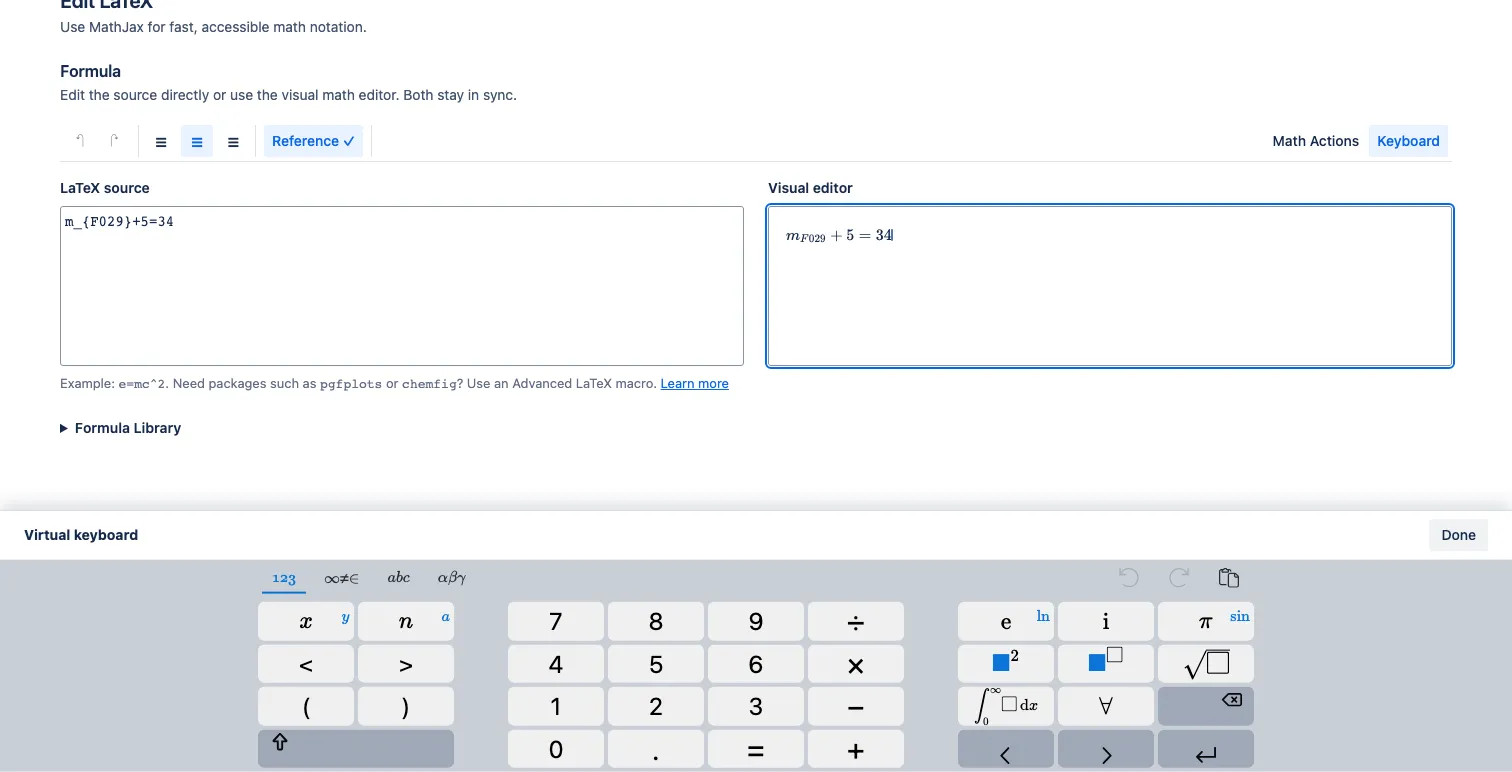Image resolution: width=1512 pixels, height=772 pixels.
Task: Select center alignment icon
Action: (x=197, y=142)
